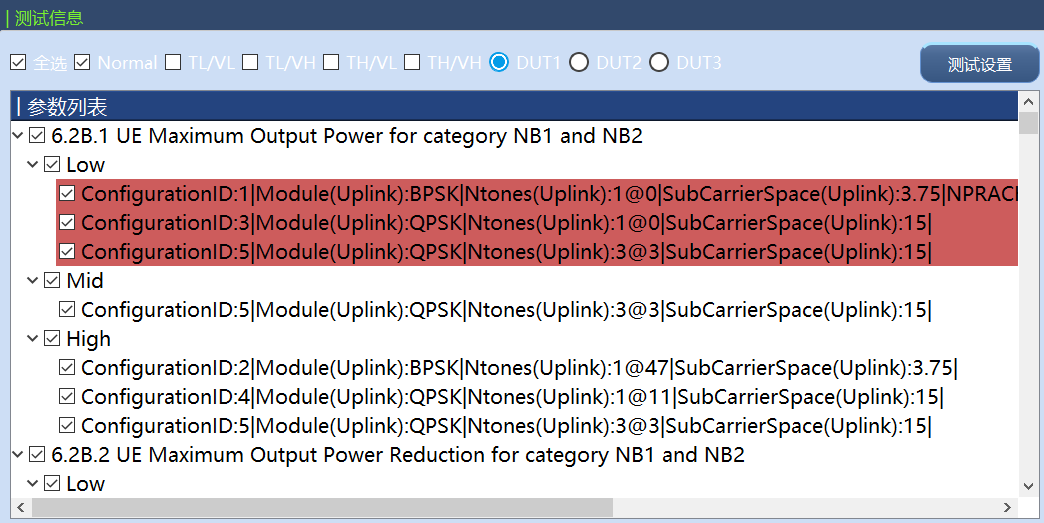Image resolution: width=1044 pixels, height=523 pixels.
Task: Collapse the 6.2B.1 UE Maximum Output Power node
Action: (x=18, y=136)
